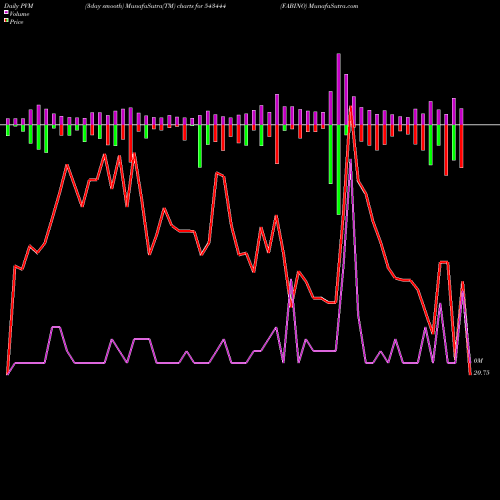
Task: Click the longest green bar below the baseline
Action: click(339, 170)
